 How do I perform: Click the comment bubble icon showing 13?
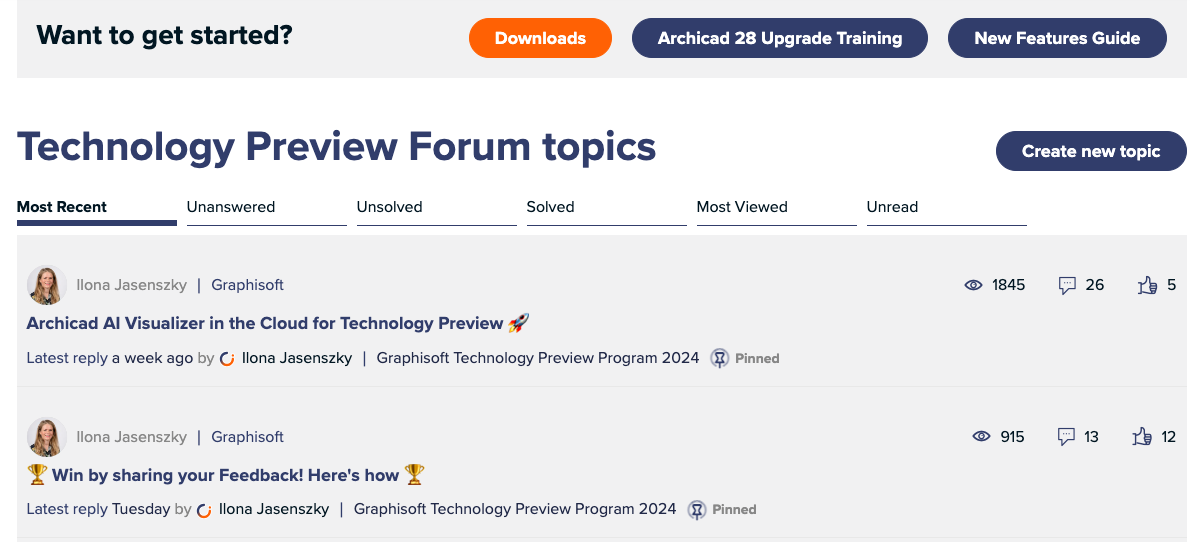coord(1066,436)
